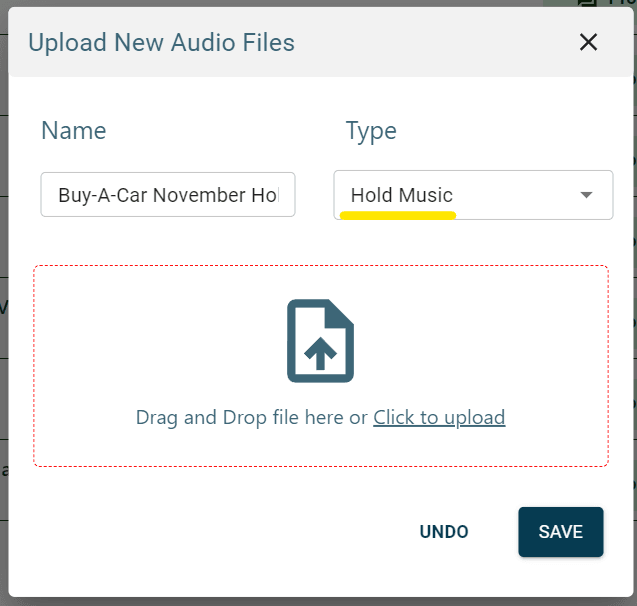The image size is (637, 606).
Task: Click the up arrow inside the file icon
Action: pyautogui.click(x=320, y=354)
